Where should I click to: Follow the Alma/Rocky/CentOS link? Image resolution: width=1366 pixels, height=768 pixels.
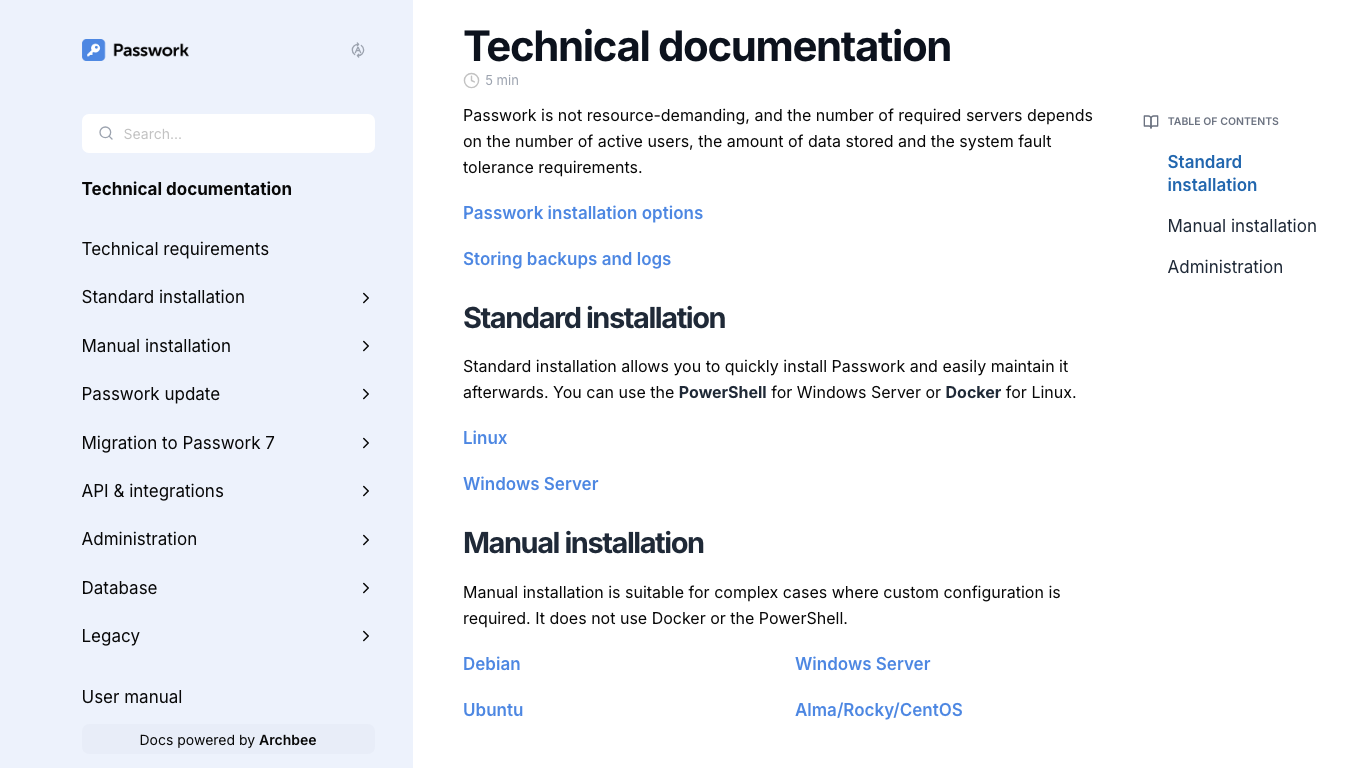tap(878, 710)
